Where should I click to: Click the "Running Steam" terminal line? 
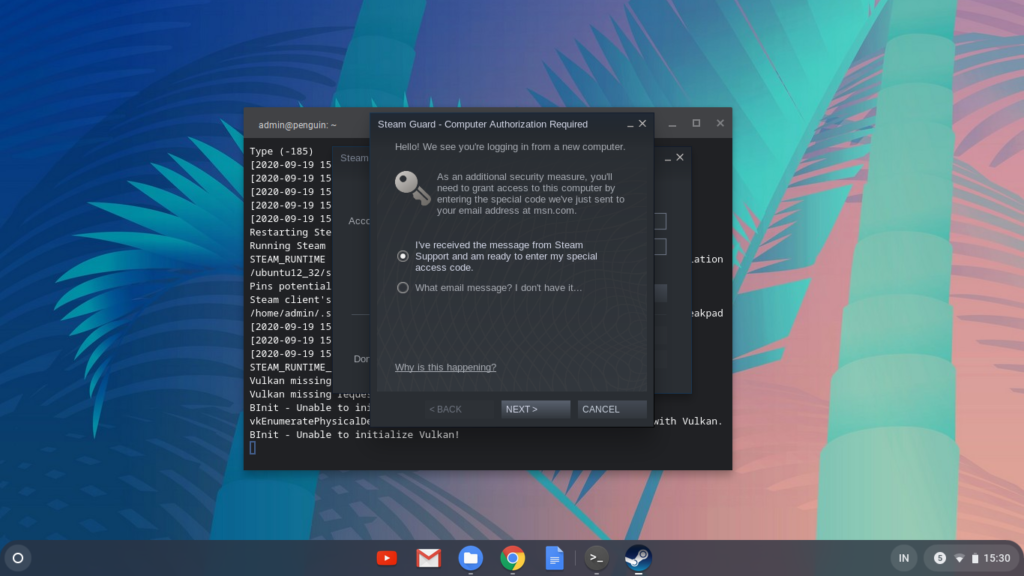287,246
